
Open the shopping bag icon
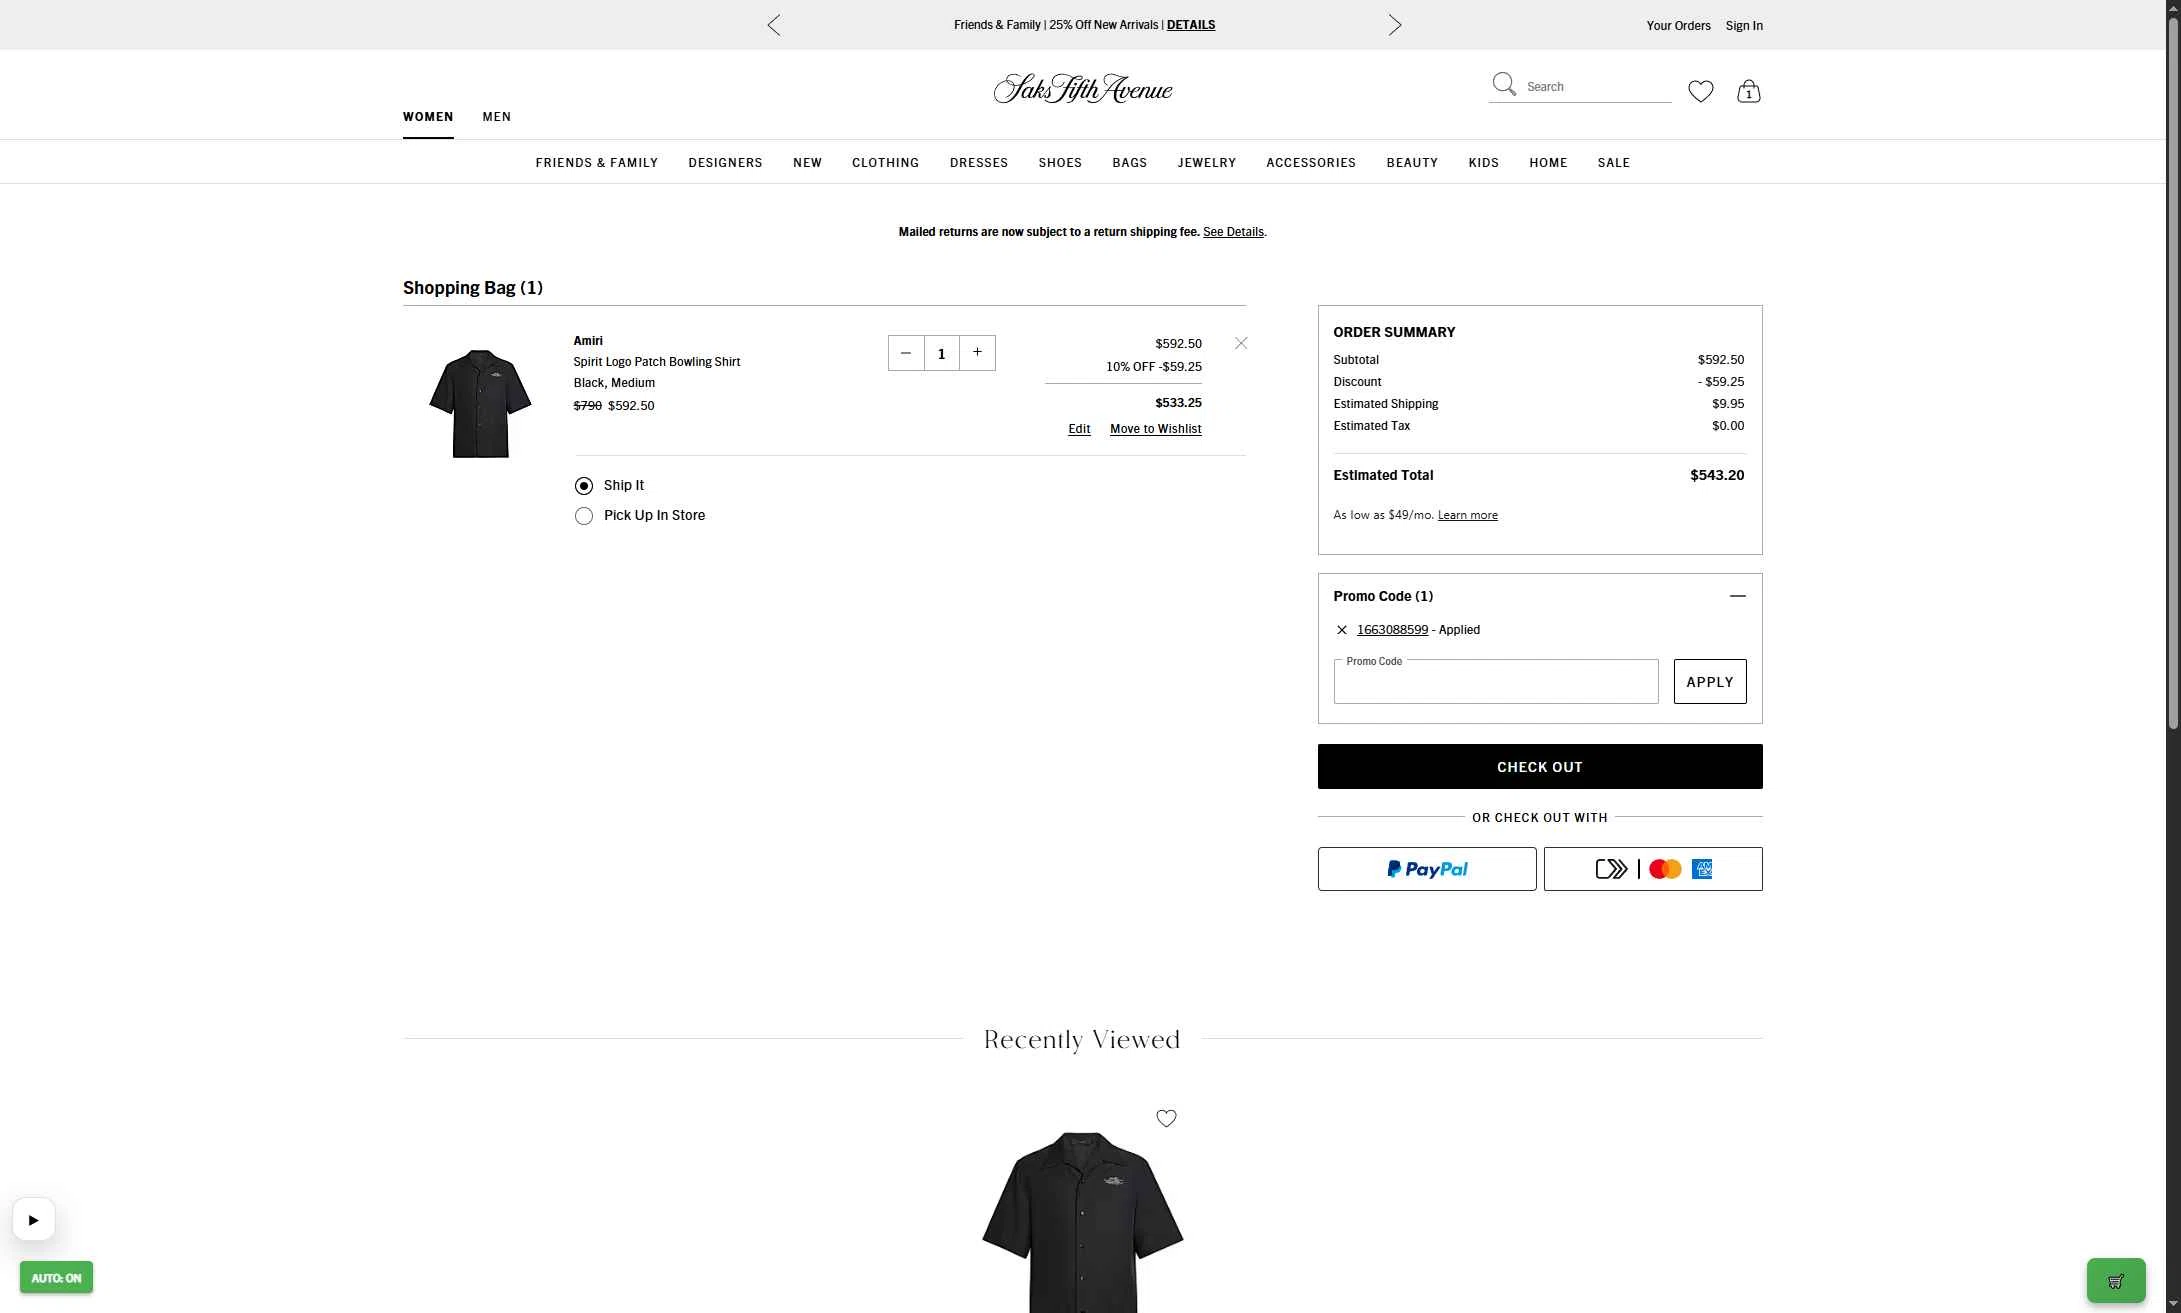pyautogui.click(x=1748, y=91)
